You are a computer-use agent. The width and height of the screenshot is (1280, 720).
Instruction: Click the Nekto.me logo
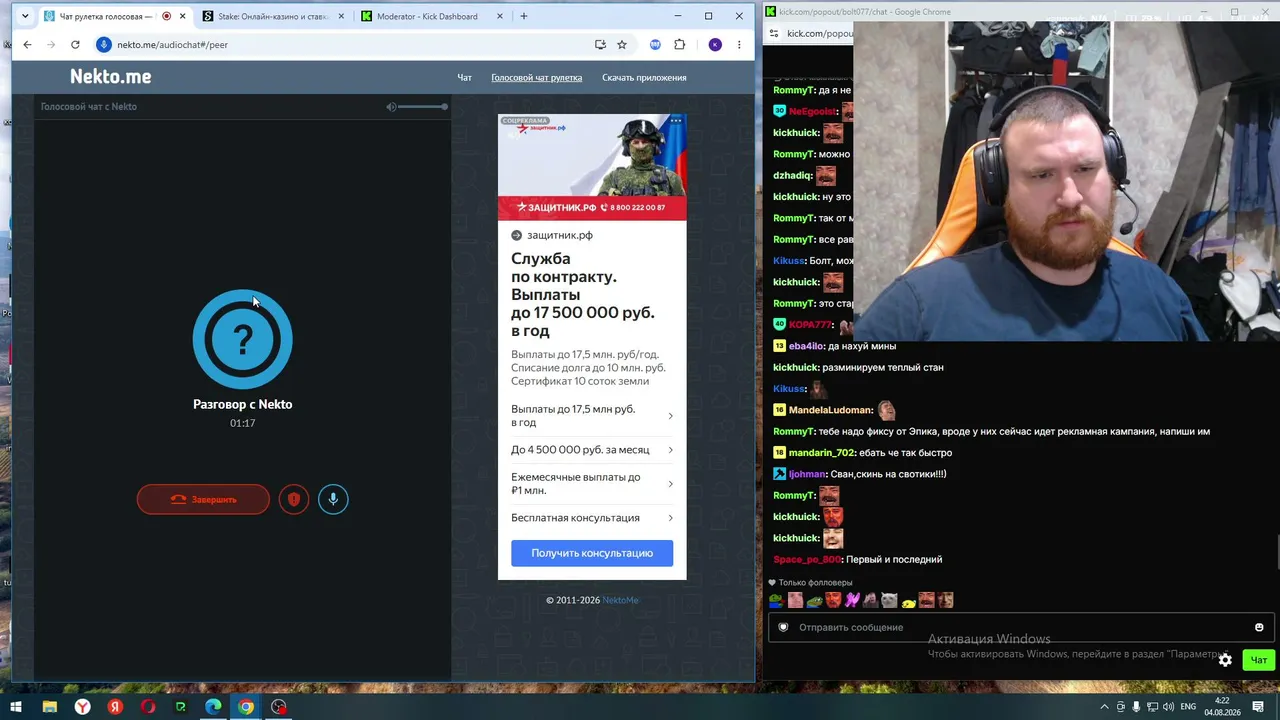(x=111, y=76)
